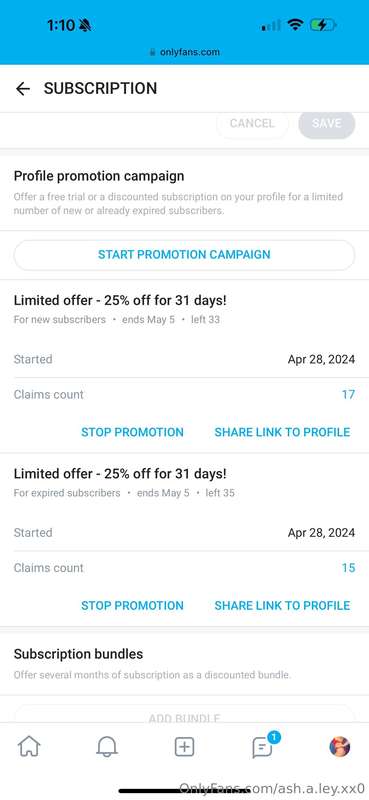Share link for new subscribers offer
This screenshot has height=800, width=369.
(282, 432)
